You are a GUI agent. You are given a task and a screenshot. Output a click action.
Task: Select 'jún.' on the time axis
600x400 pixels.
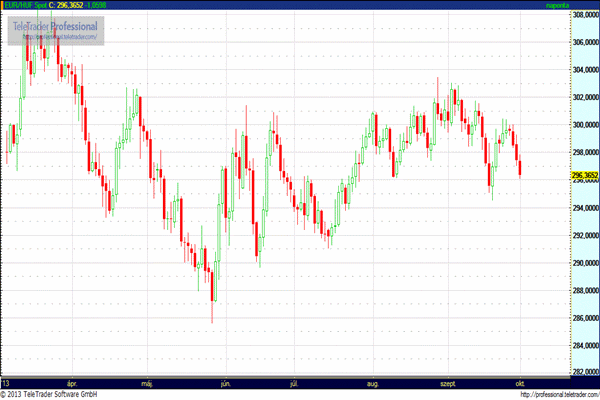coord(226,383)
